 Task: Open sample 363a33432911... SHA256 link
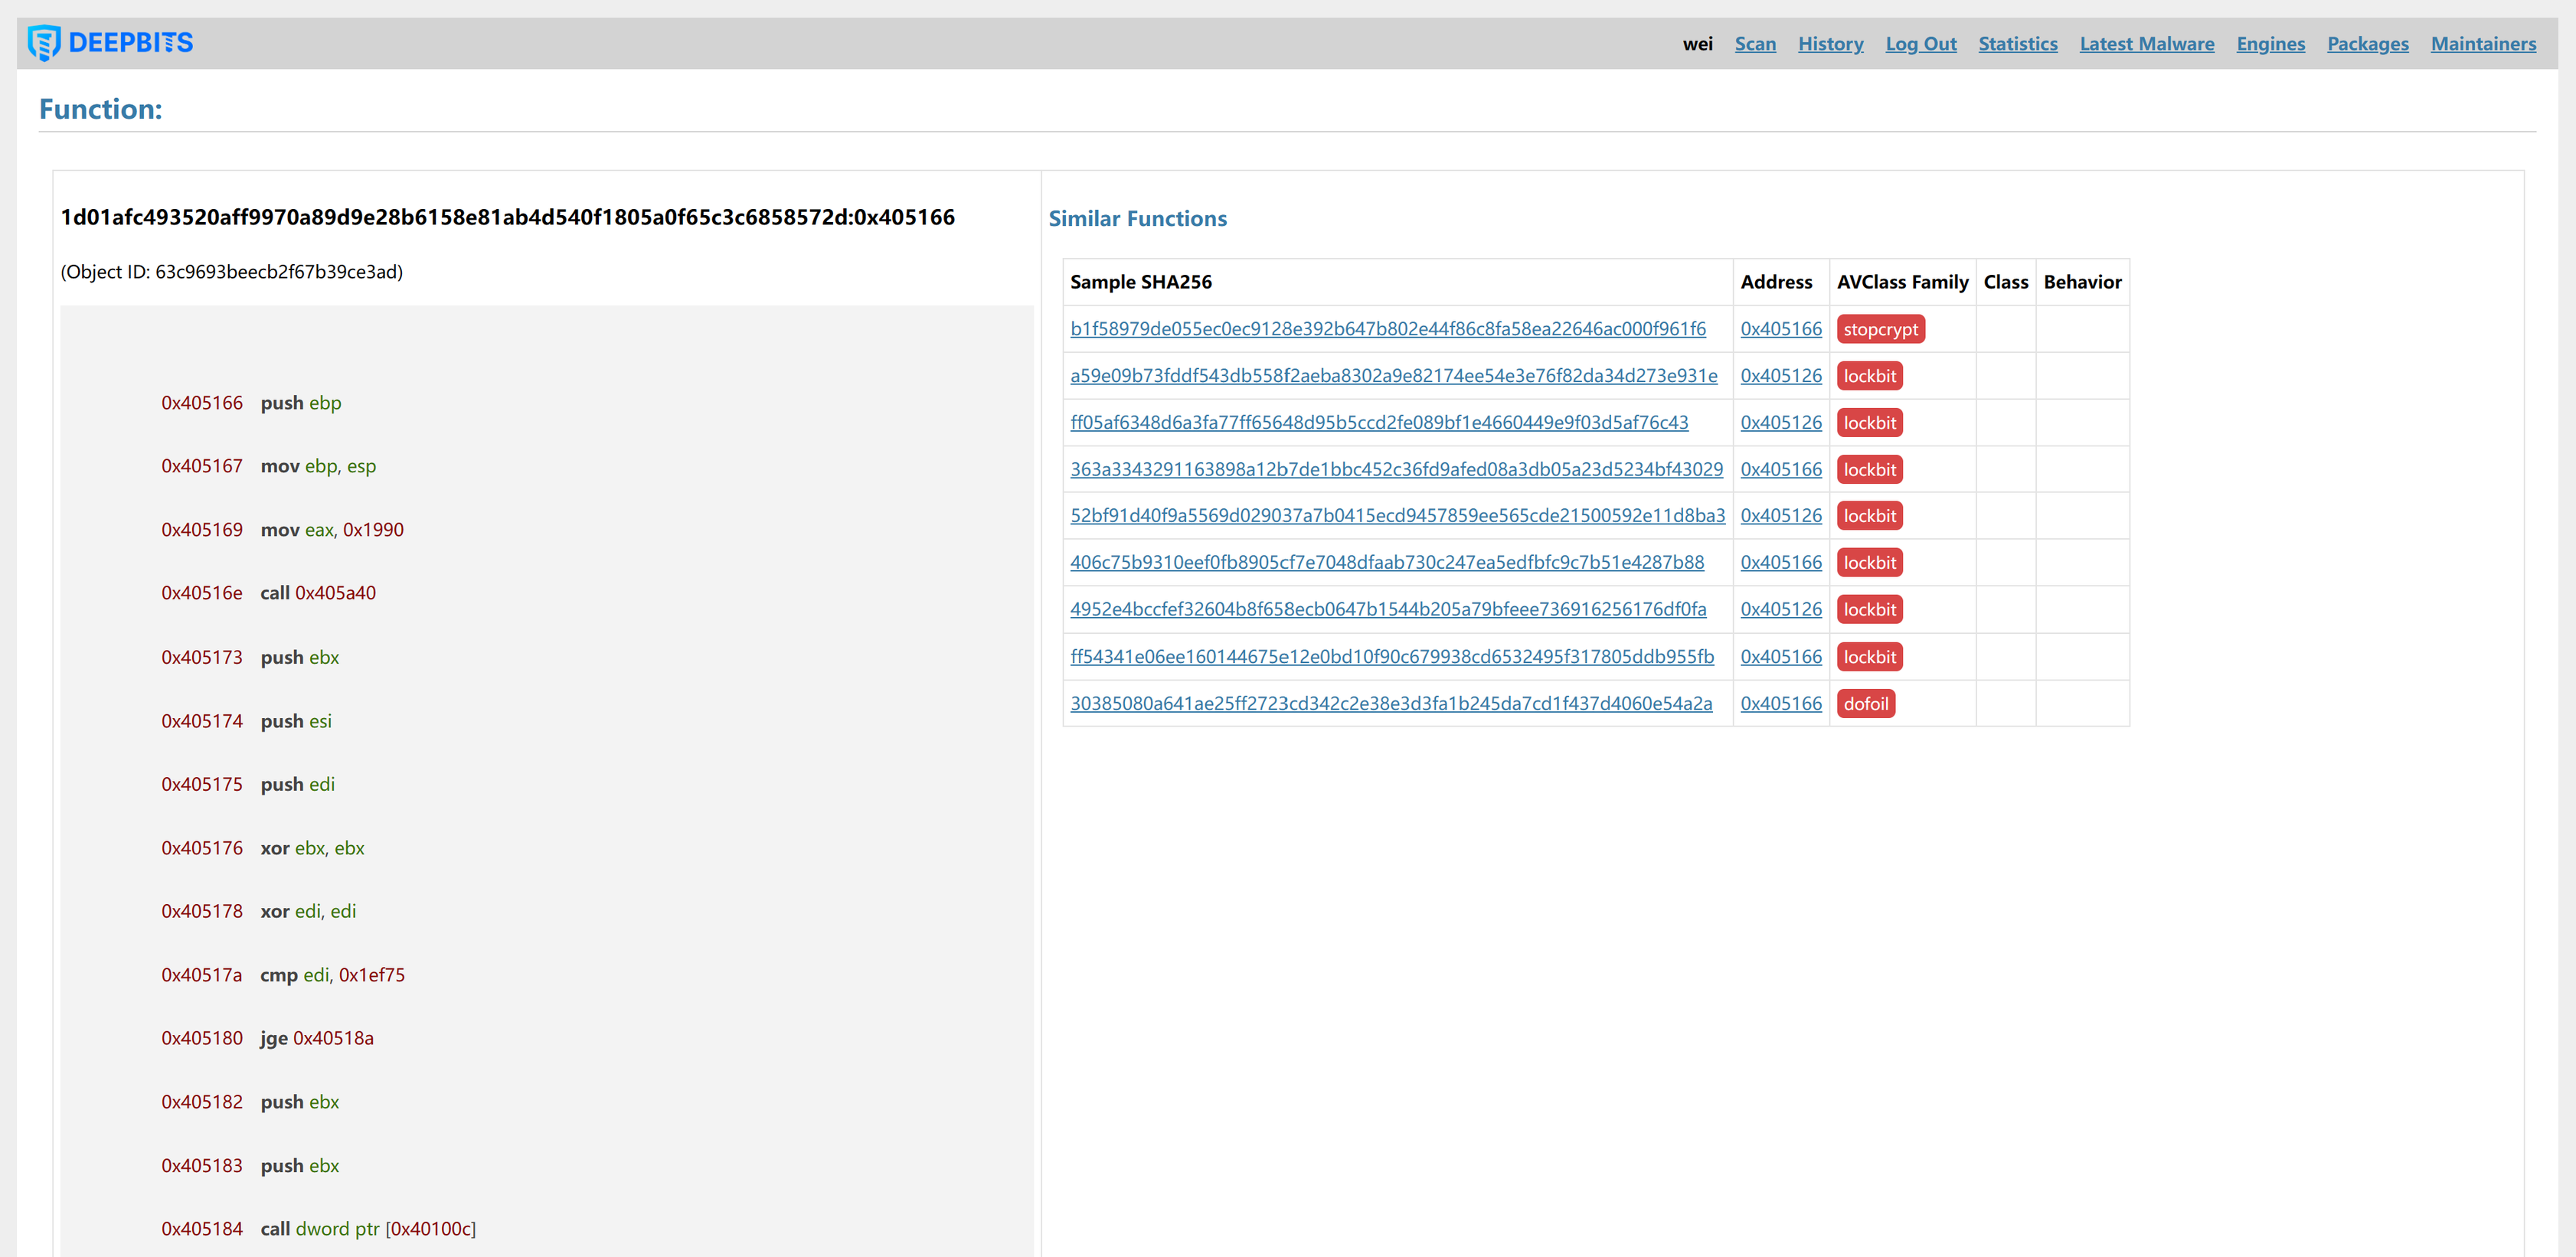pyautogui.click(x=1396, y=469)
